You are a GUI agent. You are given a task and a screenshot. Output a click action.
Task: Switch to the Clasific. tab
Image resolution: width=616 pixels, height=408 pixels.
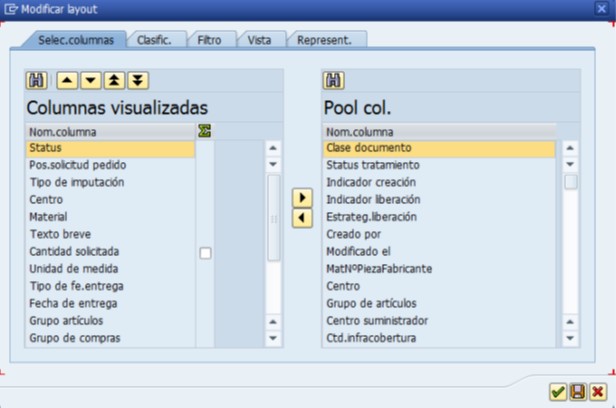click(154, 40)
